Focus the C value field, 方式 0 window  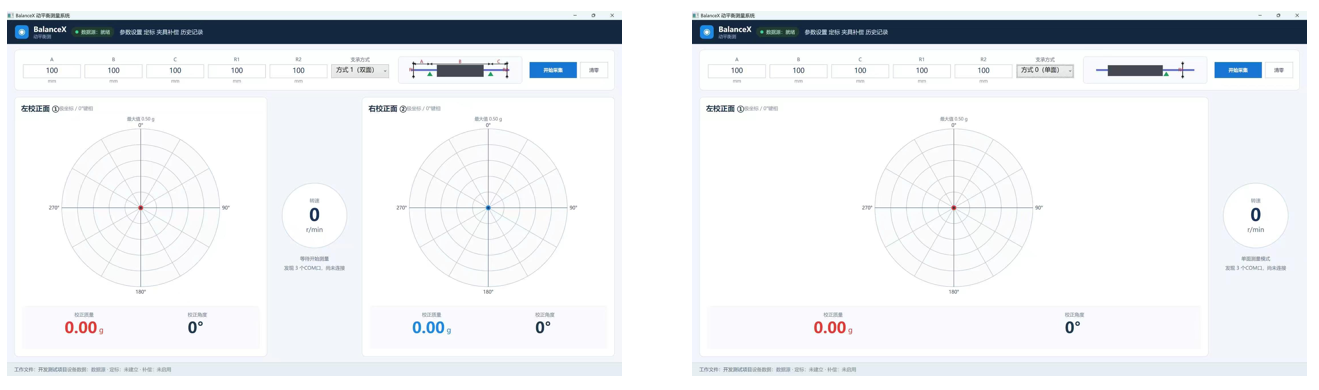pos(860,71)
